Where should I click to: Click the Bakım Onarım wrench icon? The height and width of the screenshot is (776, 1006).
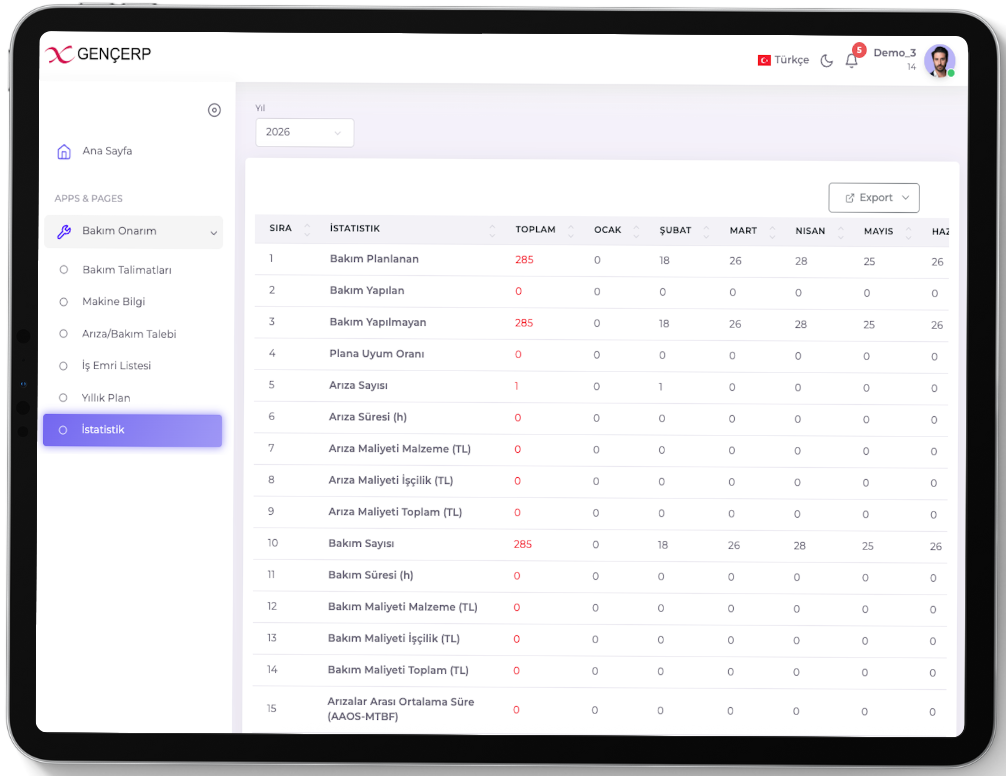(x=64, y=232)
